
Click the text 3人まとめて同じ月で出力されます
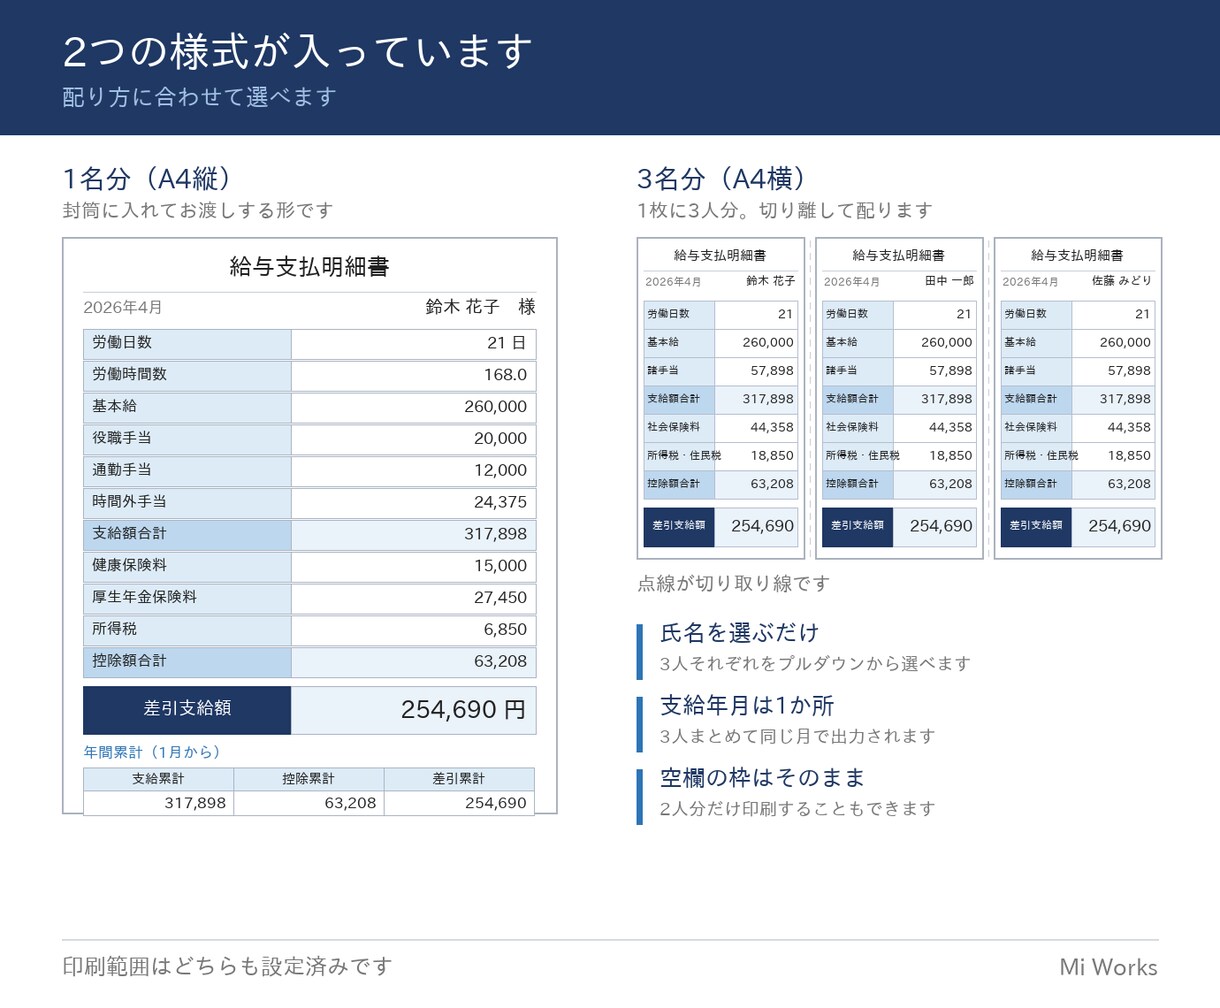(798, 737)
